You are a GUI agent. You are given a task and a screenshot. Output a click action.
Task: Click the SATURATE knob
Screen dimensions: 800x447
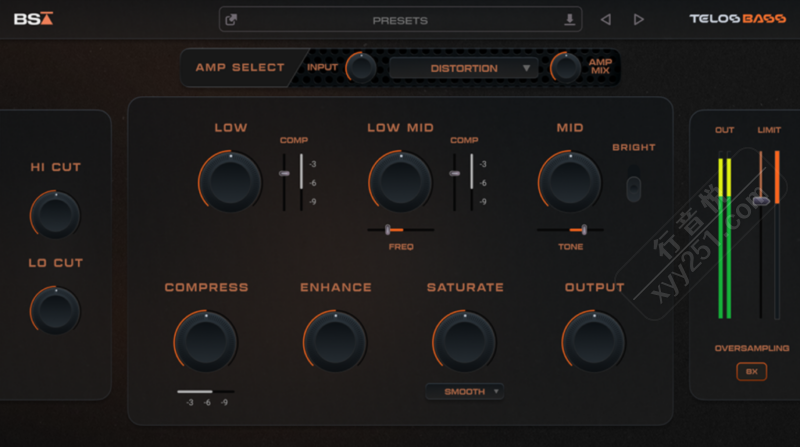pyautogui.click(x=465, y=341)
